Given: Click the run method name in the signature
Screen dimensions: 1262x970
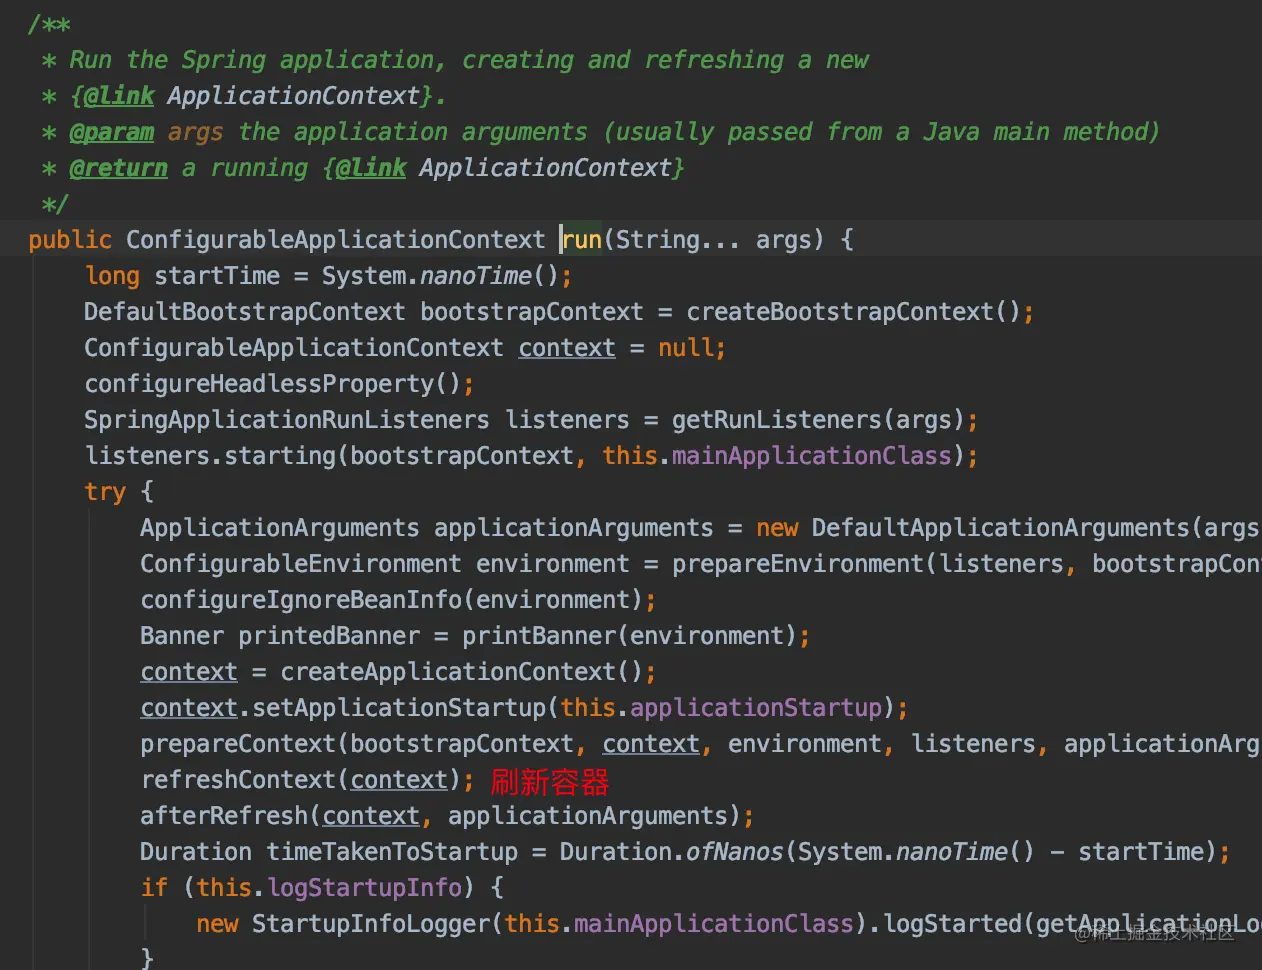Looking at the screenshot, I should pos(582,240).
